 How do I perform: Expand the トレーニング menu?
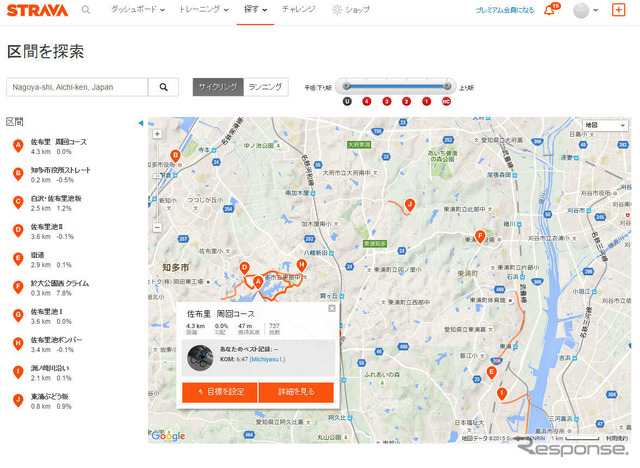[x=204, y=9]
